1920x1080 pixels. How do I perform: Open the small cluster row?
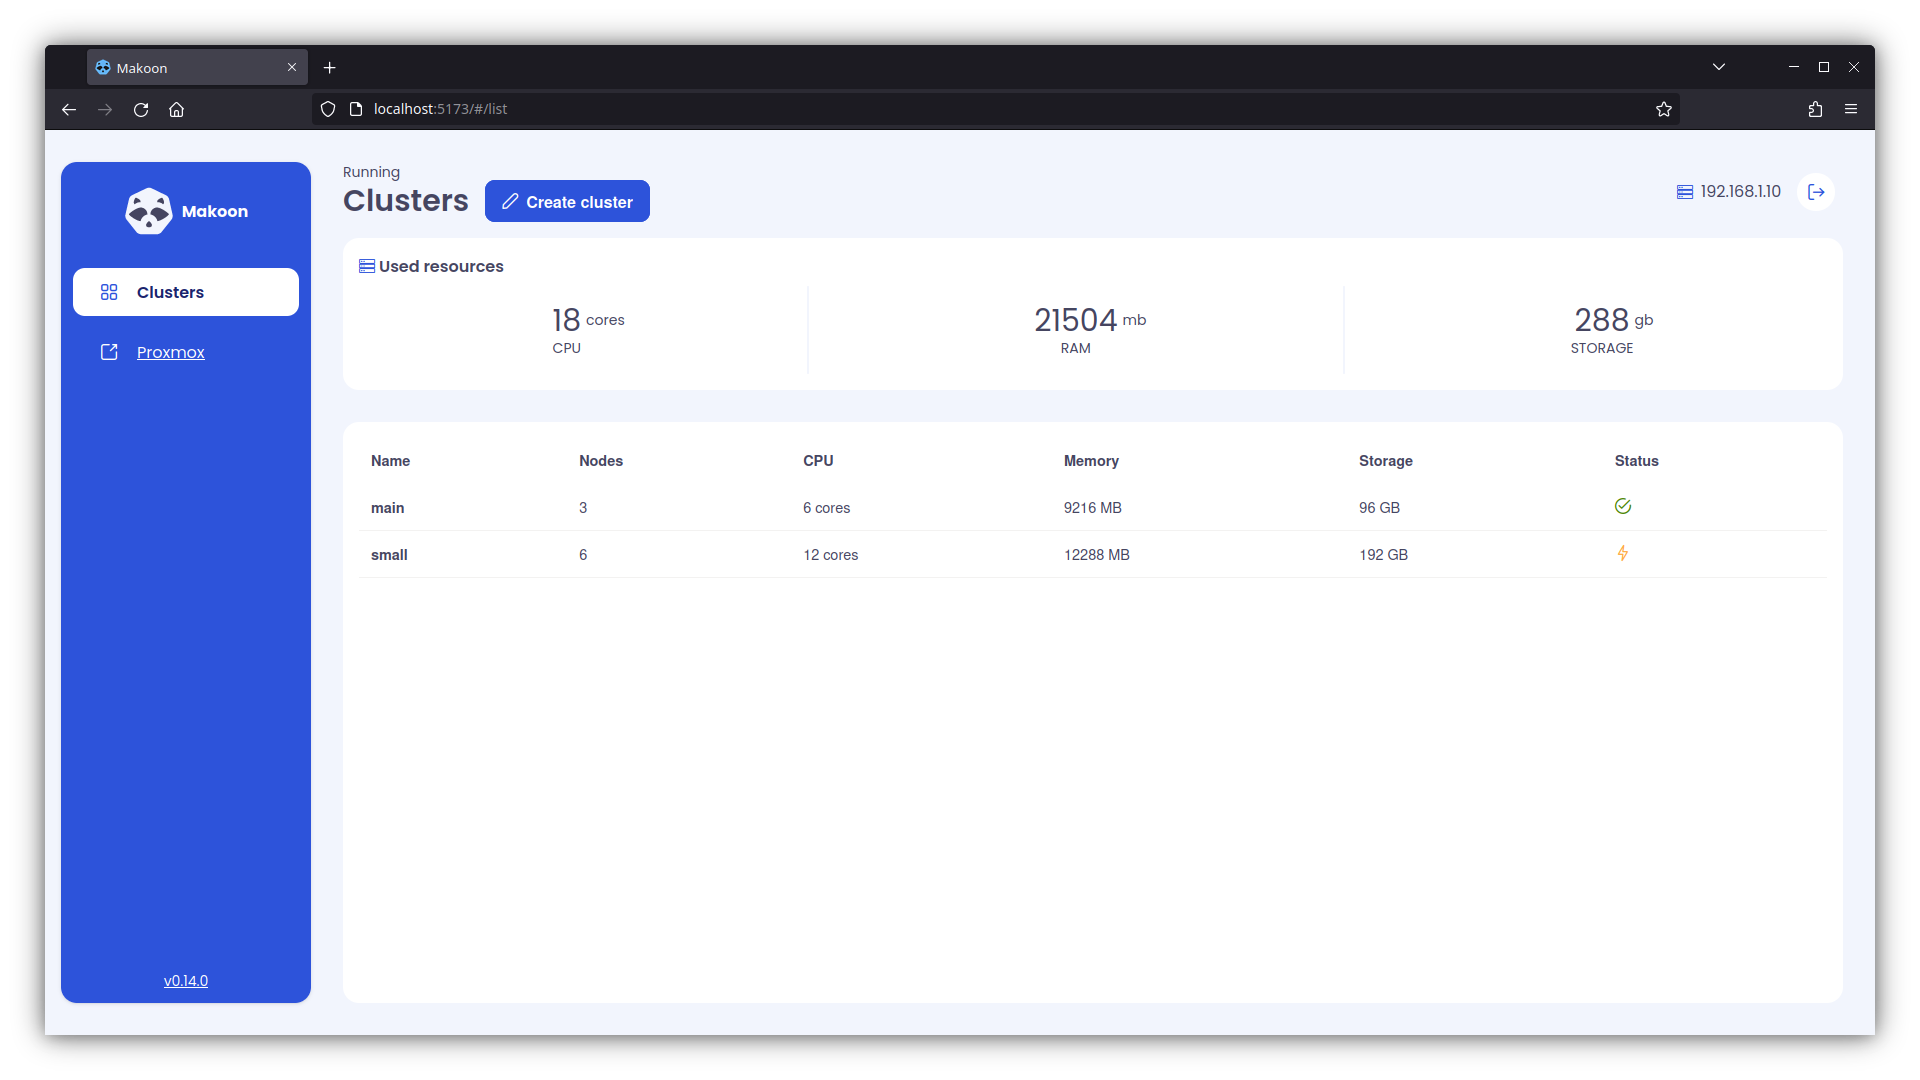click(x=389, y=555)
